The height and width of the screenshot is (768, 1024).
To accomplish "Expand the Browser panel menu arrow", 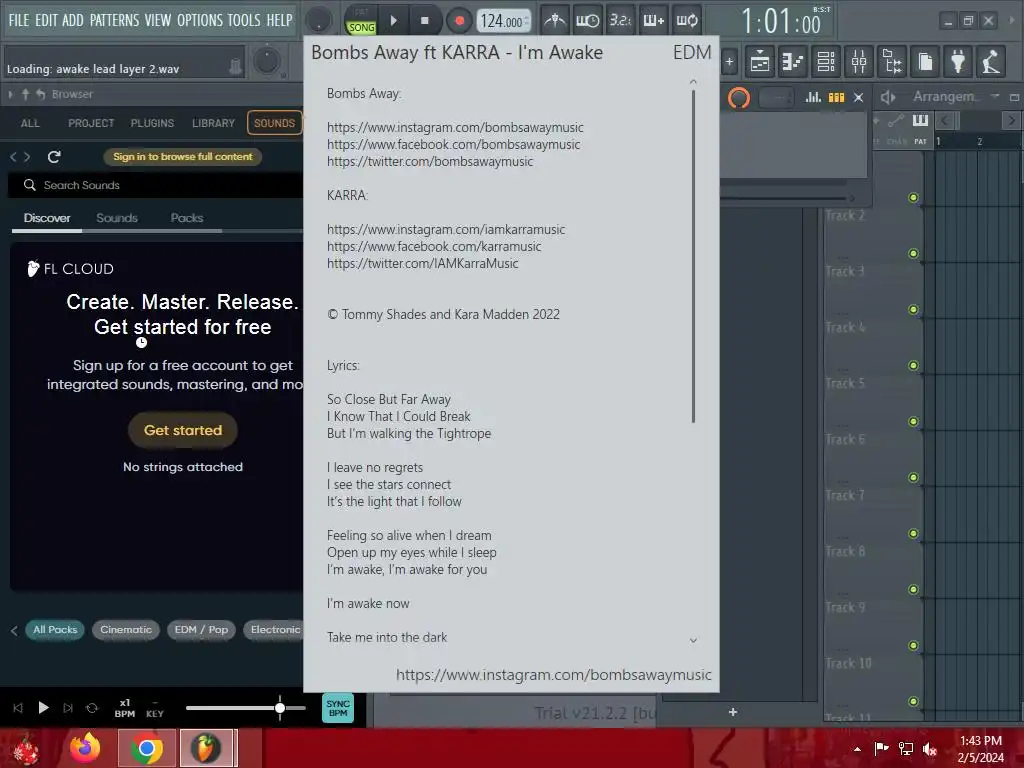I will pos(10,94).
